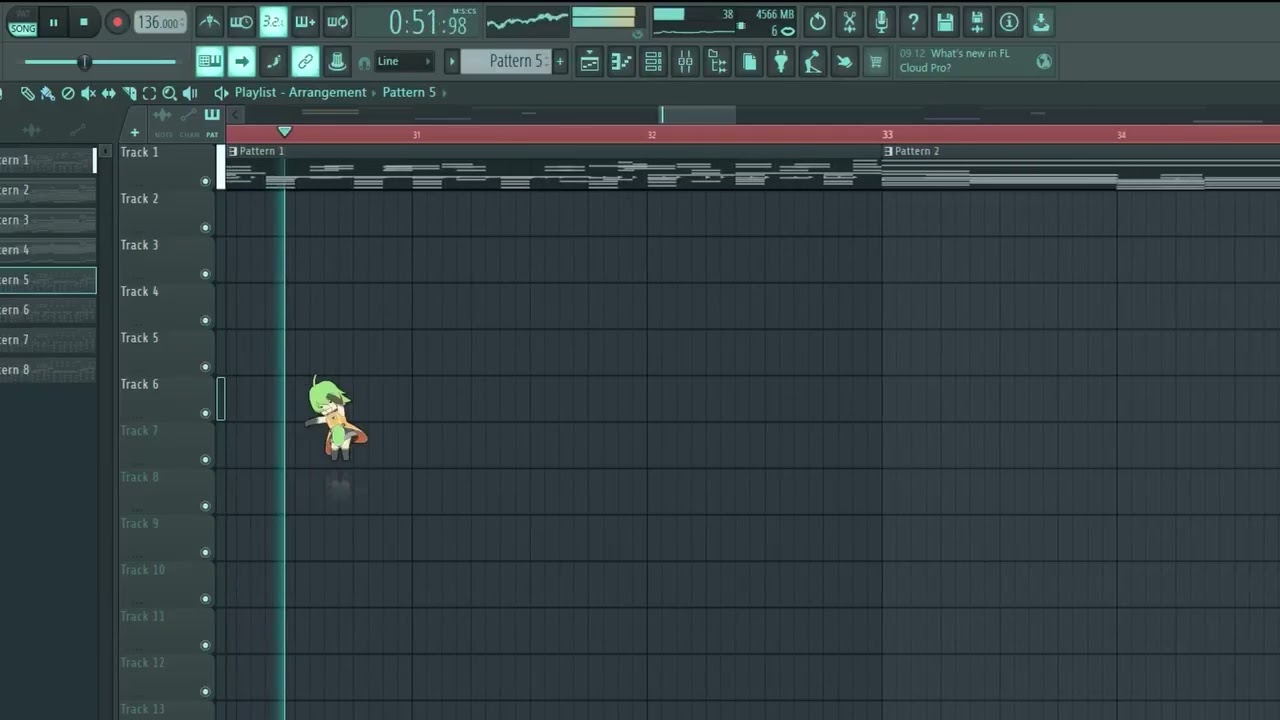Click the arrow left of Pattern 5 selector
The height and width of the screenshot is (720, 1280).
point(452,62)
